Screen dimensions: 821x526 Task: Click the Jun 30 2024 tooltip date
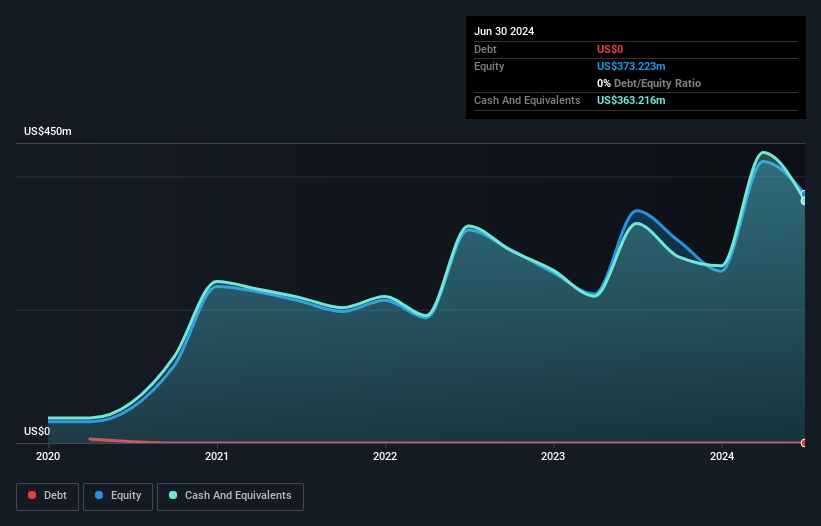coord(504,31)
